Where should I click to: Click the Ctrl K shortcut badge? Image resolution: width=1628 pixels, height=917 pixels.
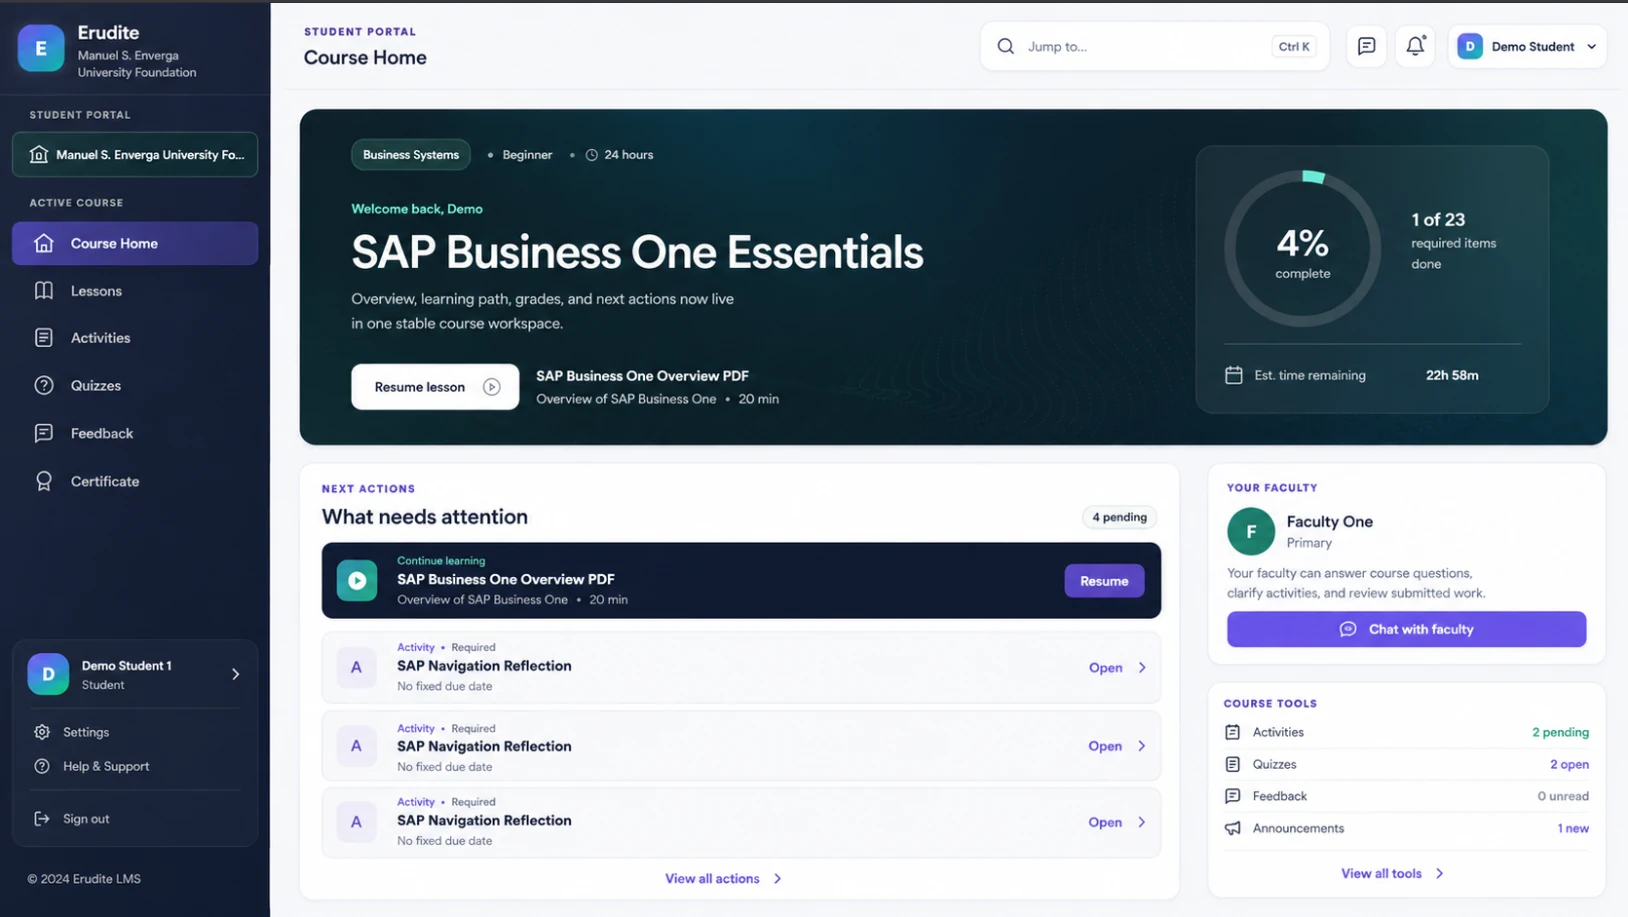pos(1294,46)
